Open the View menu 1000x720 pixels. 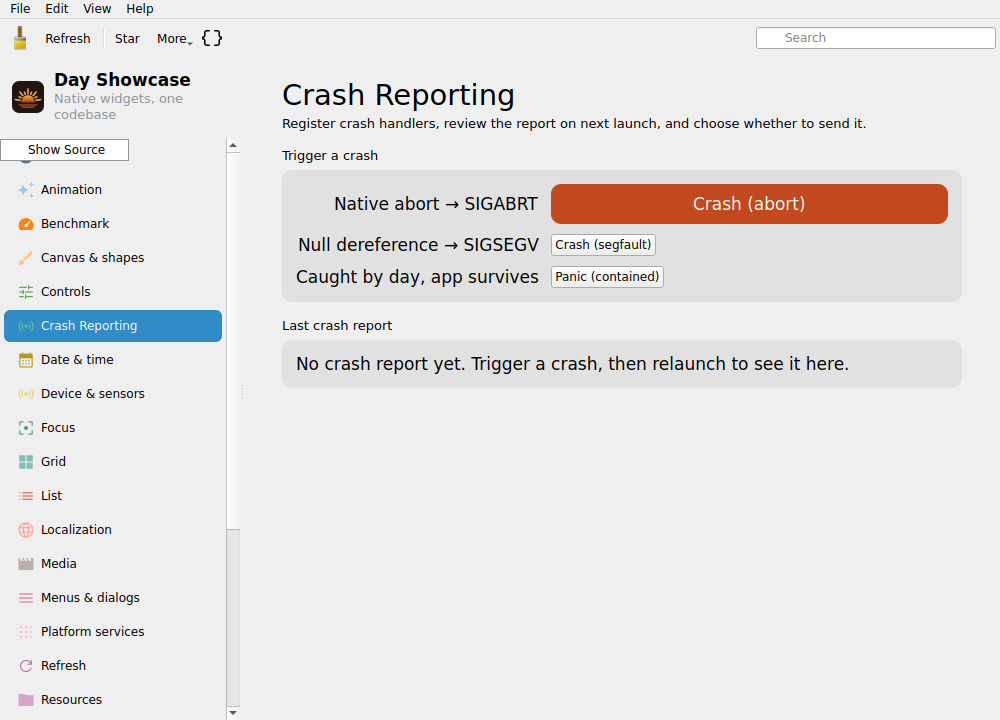tap(97, 9)
